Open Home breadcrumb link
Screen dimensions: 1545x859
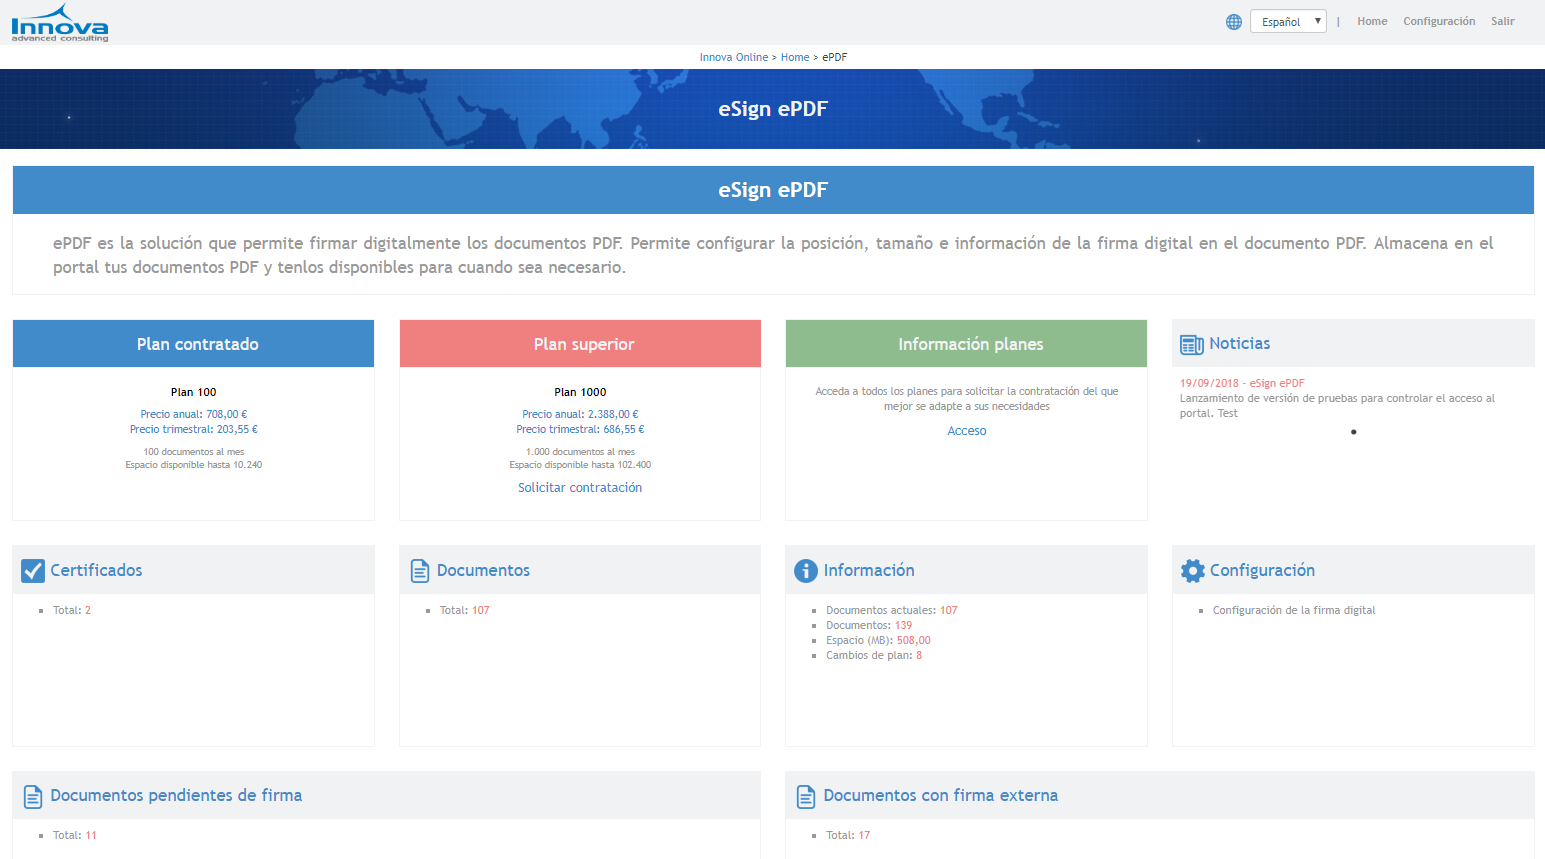pos(795,57)
